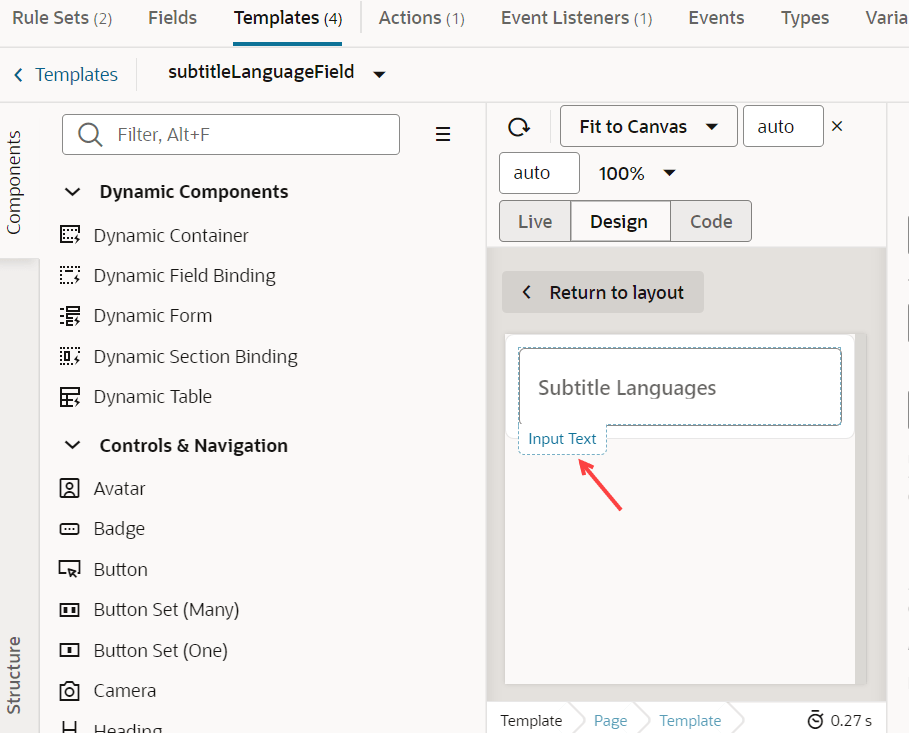Select the Dynamic Table component icon
Viewport: 909px width, 733px height.
coord(70,397)
